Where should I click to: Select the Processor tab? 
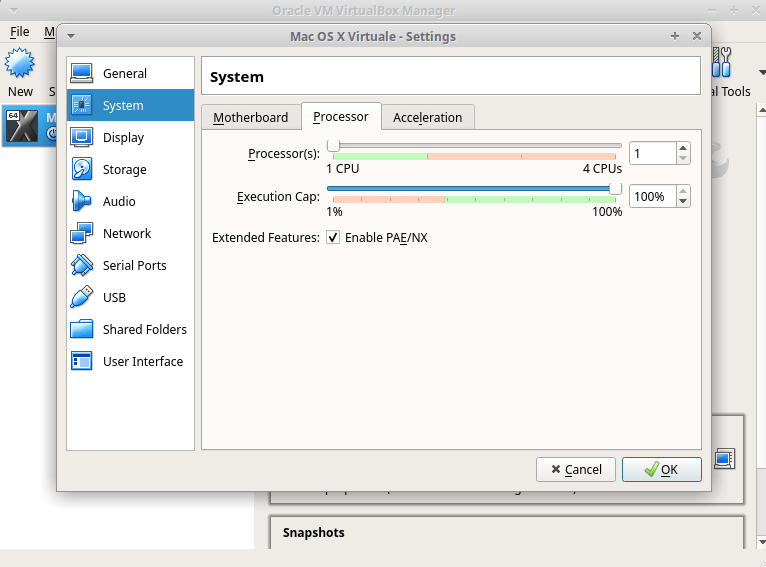[x=341, y=117]
